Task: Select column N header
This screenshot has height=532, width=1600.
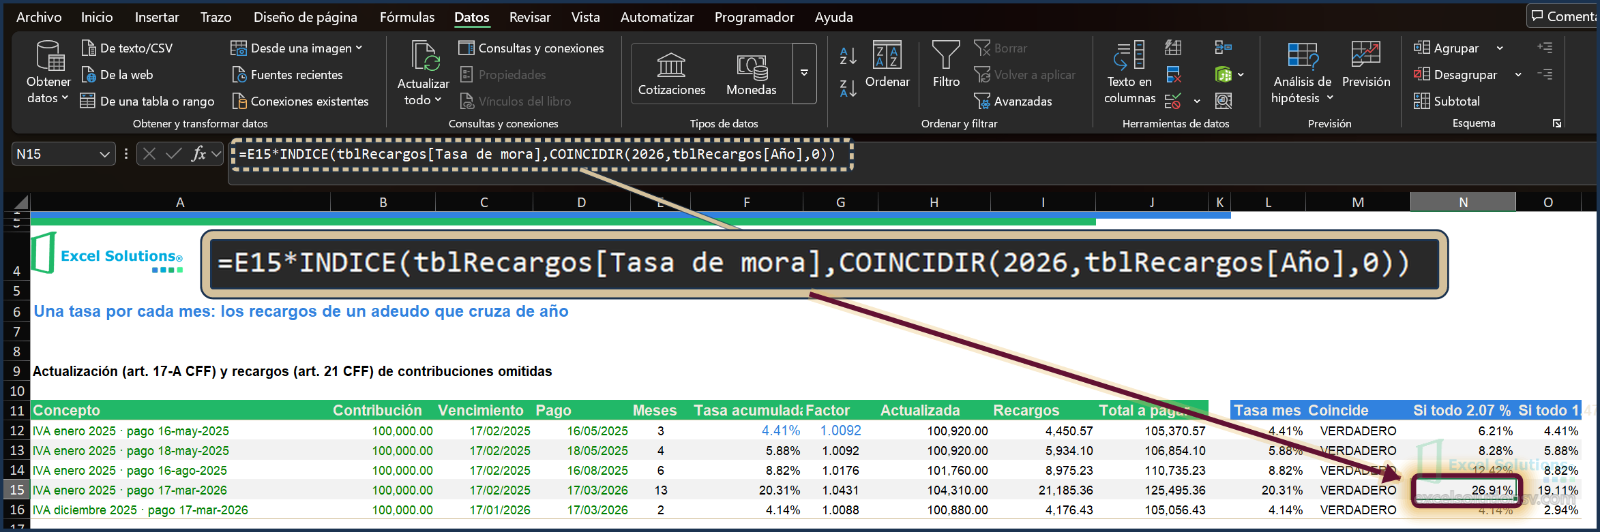Action: click(1463, 202)
